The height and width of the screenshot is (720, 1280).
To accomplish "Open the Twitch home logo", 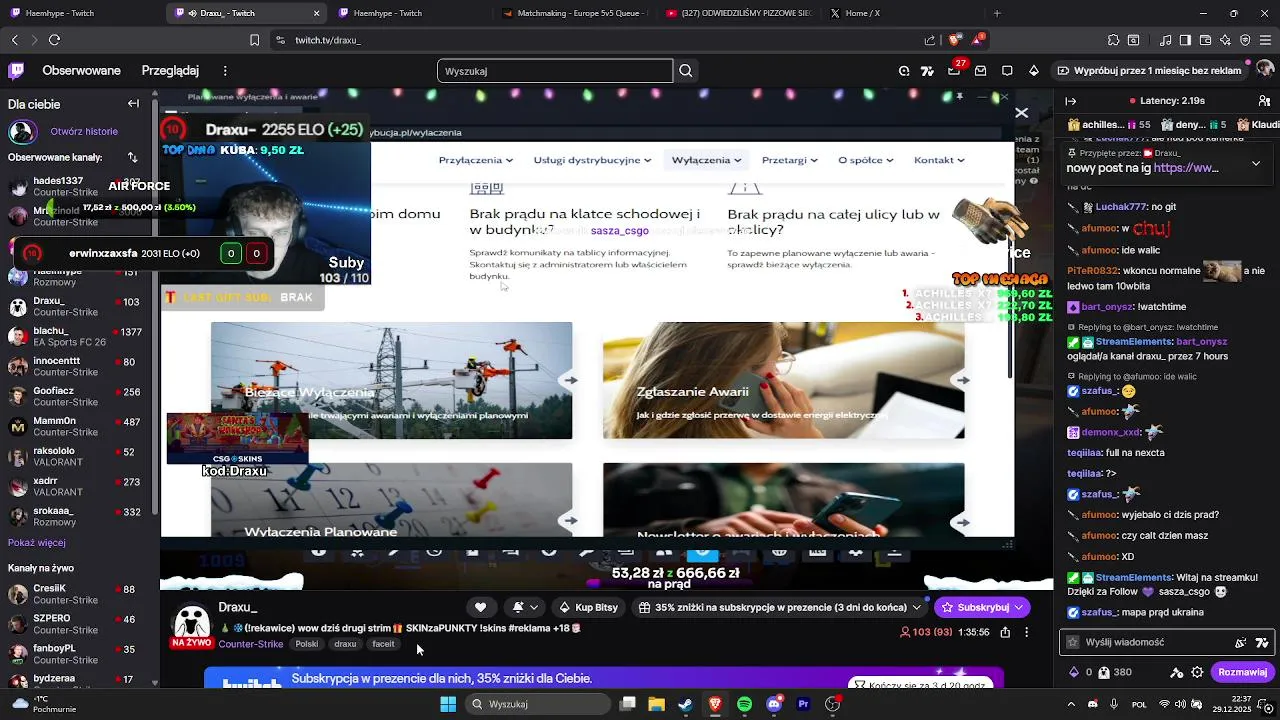I will click(16, 71).
